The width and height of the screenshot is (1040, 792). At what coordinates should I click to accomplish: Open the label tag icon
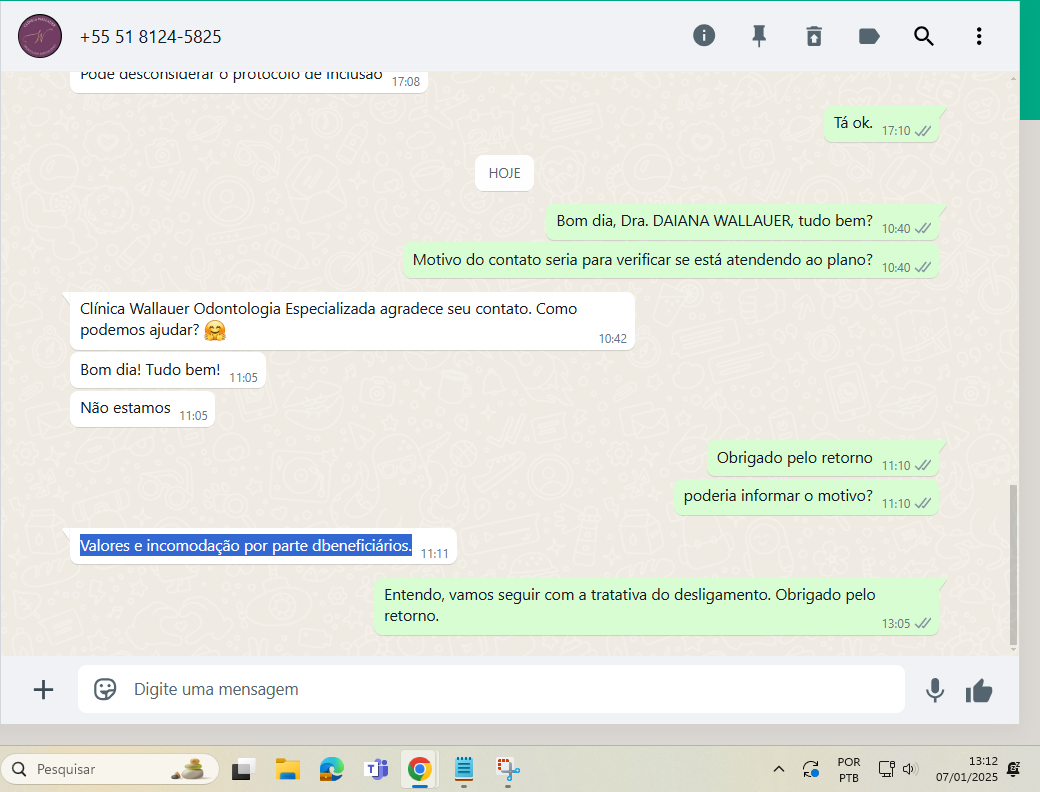(869, 36)
